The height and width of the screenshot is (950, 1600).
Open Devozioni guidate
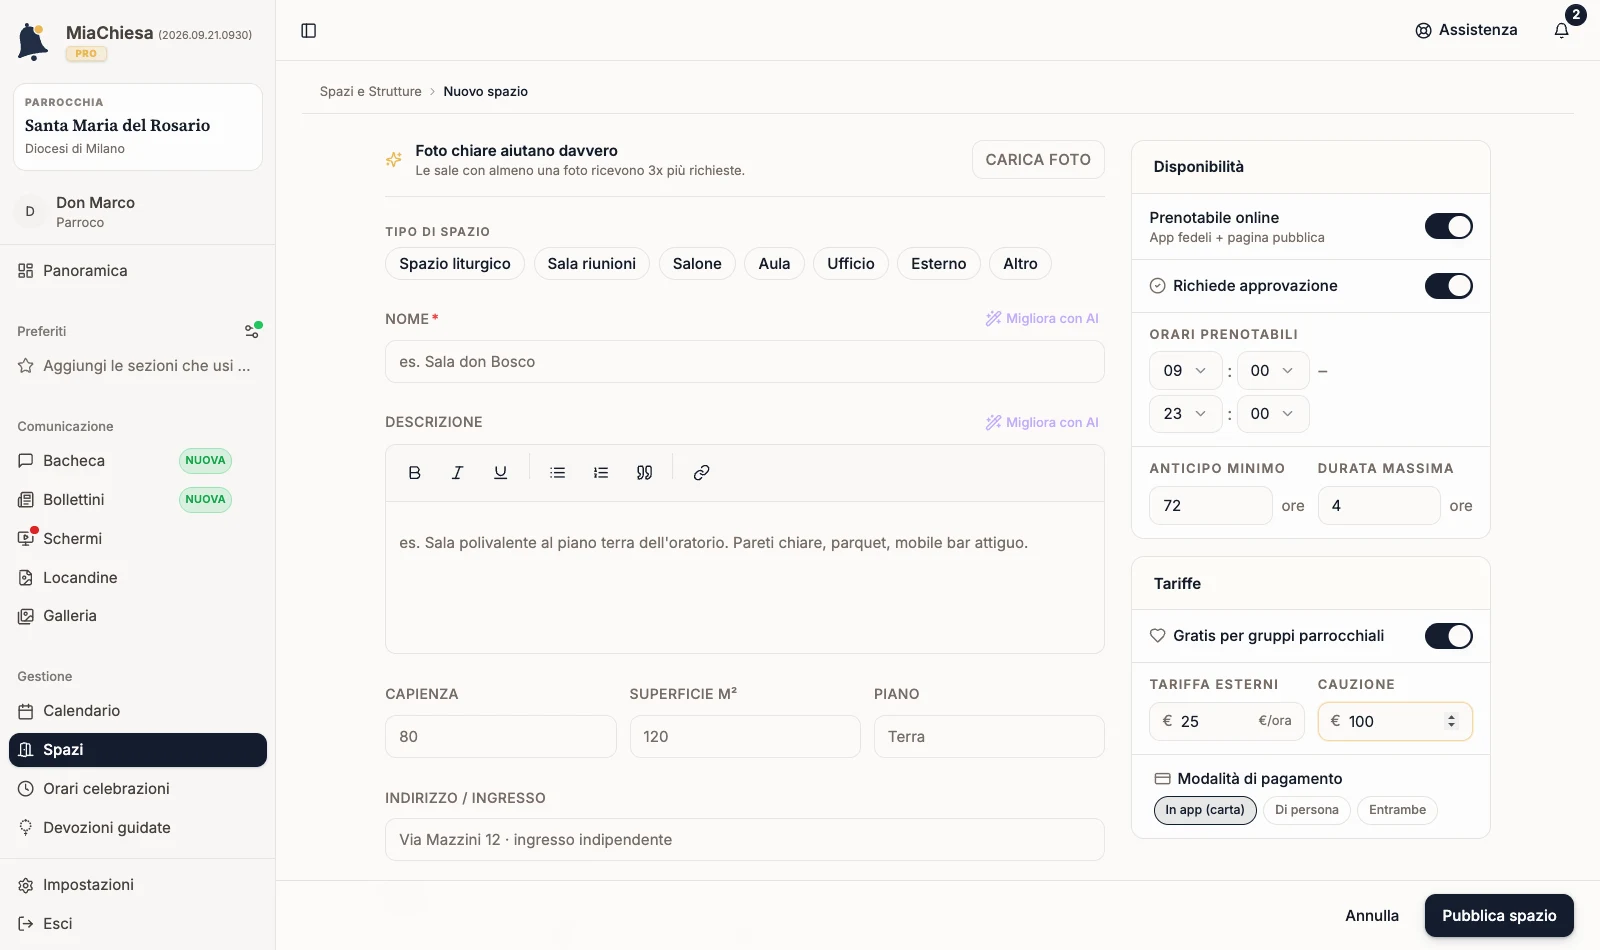tap(138, 828)
